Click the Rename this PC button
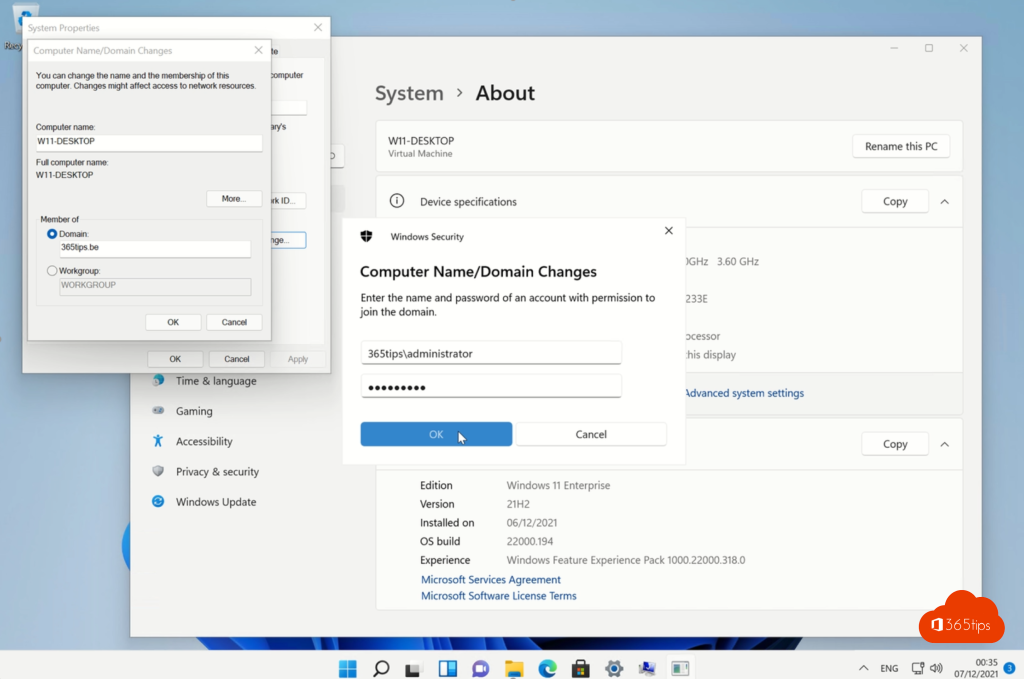Image resolution: width=1024 pixels, height=679 pixels. click(x=901, y=146)
